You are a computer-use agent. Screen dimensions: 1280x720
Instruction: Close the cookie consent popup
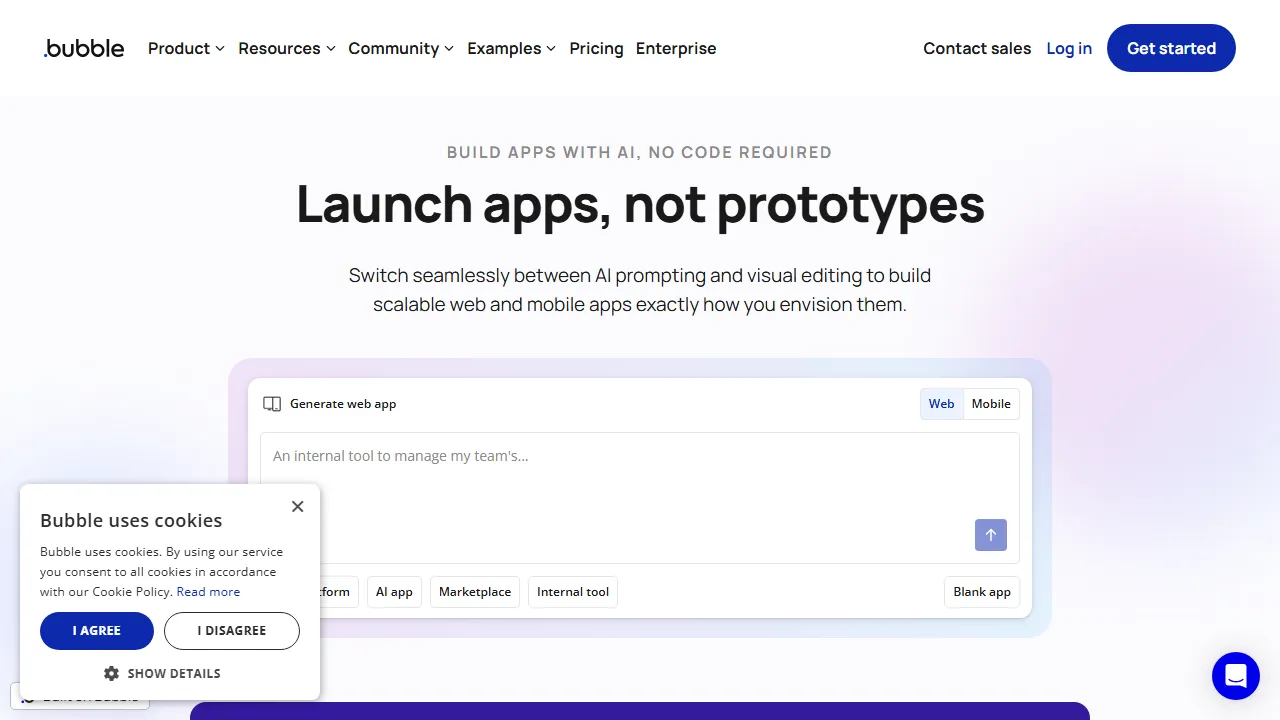(x=297, y=507)
